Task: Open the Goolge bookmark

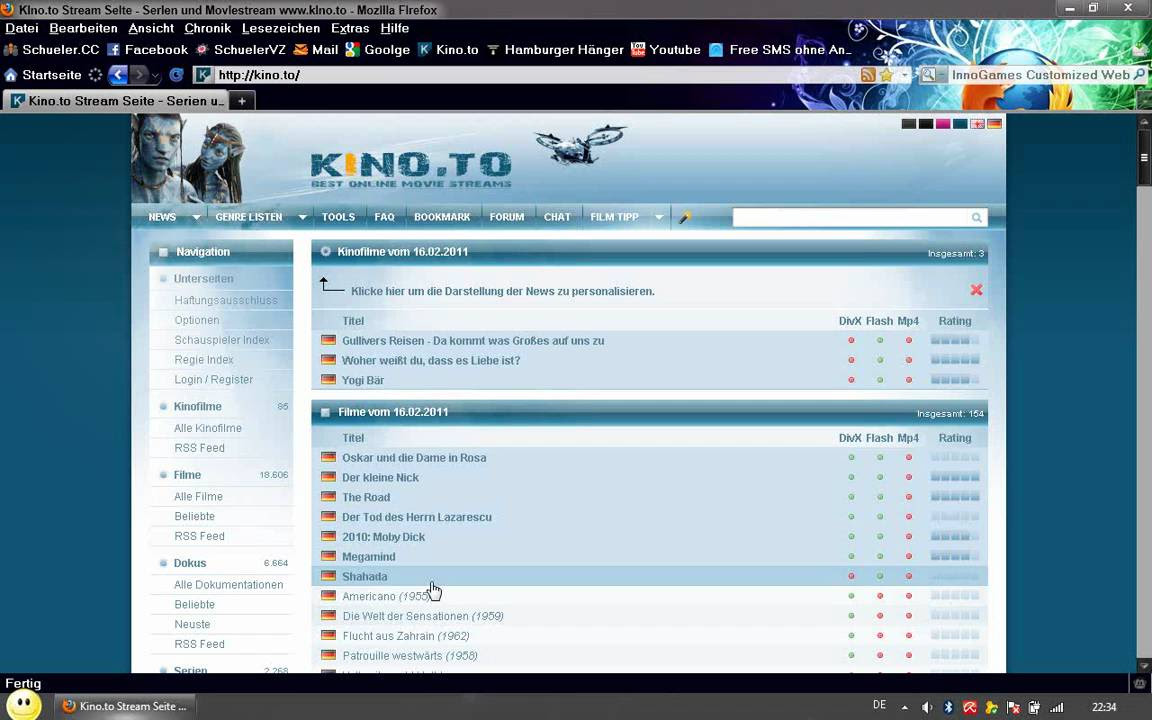Action: (x=378, y=50)
